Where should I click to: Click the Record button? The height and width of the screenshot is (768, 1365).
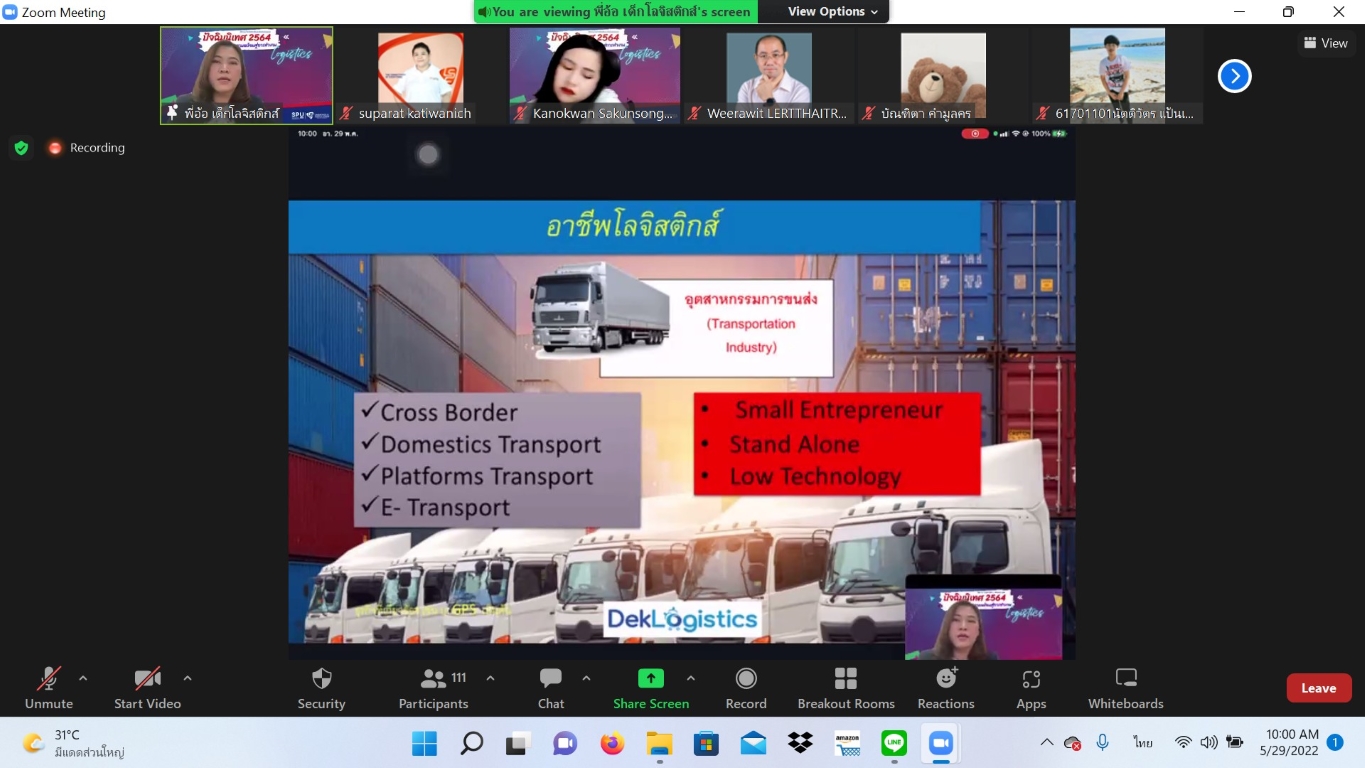(x=746, y=688)
